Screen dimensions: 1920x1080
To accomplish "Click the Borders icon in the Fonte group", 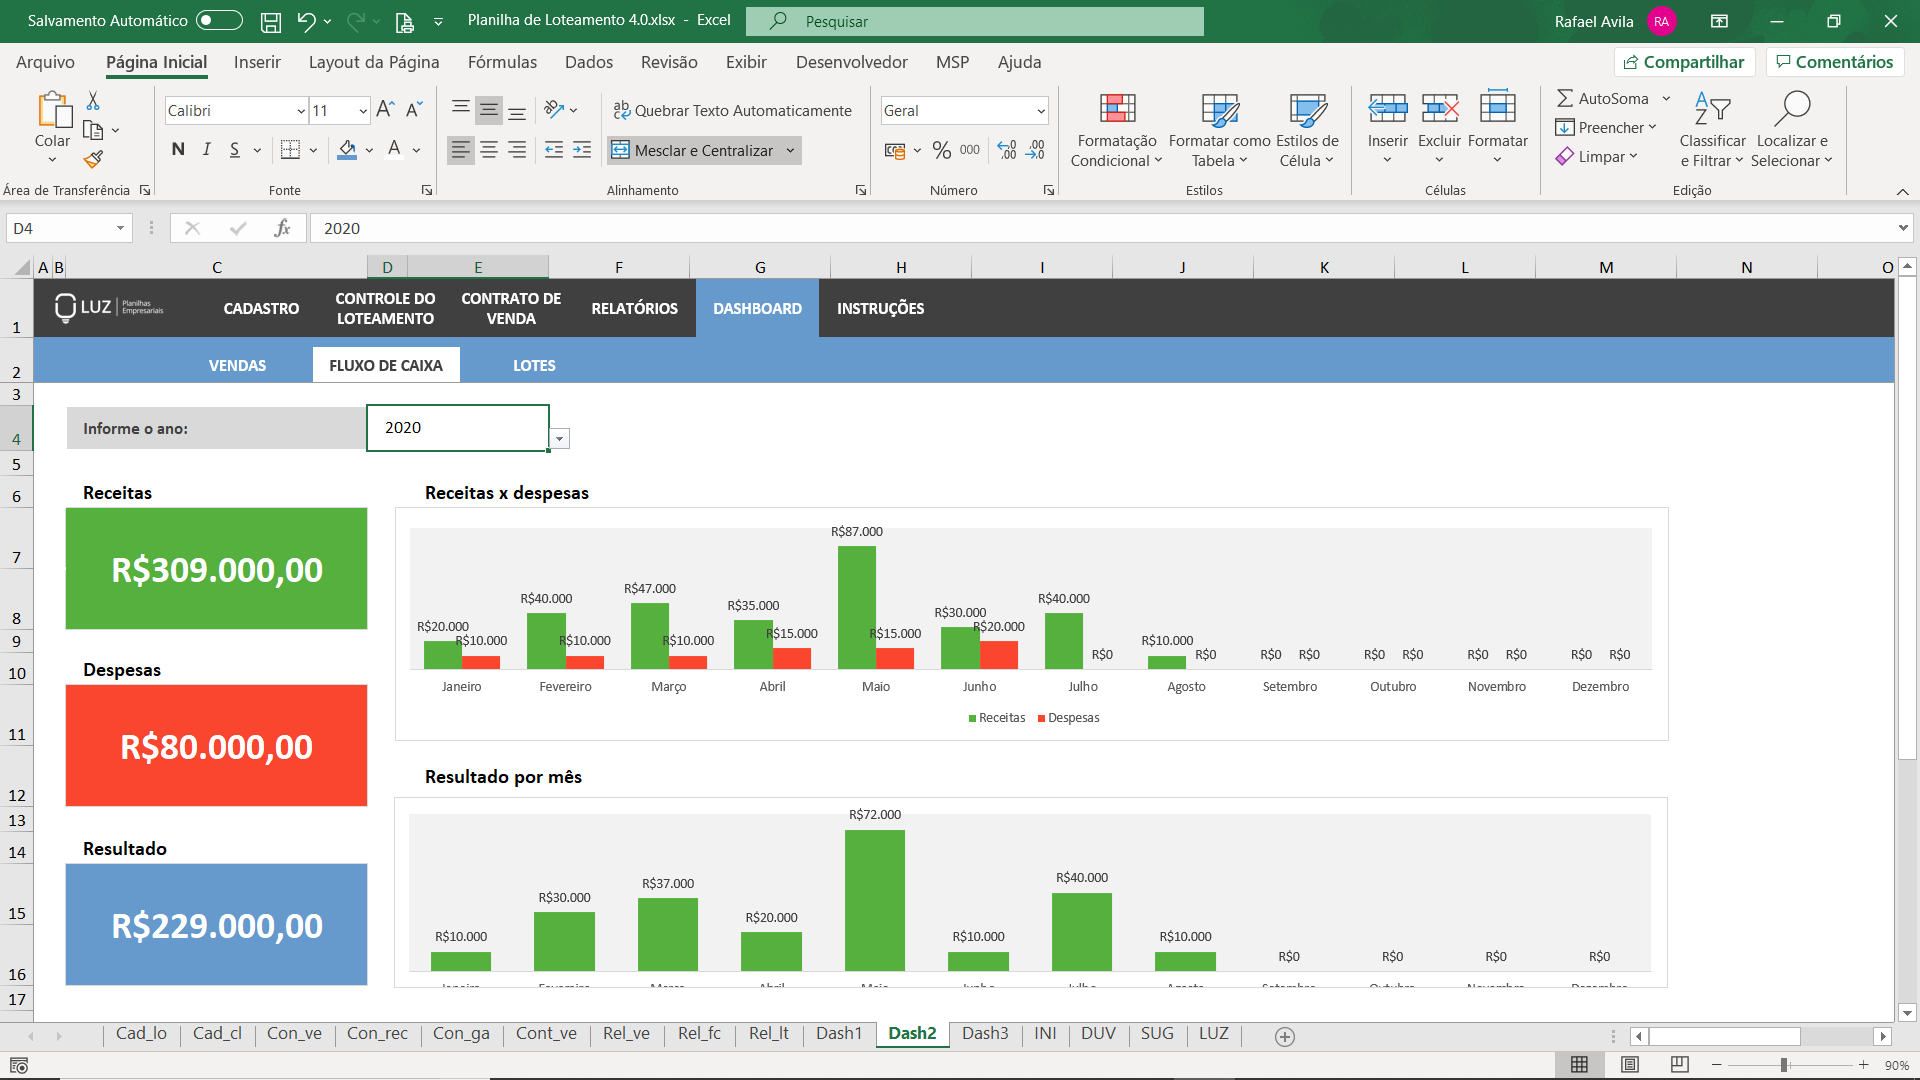I will 290,150.
